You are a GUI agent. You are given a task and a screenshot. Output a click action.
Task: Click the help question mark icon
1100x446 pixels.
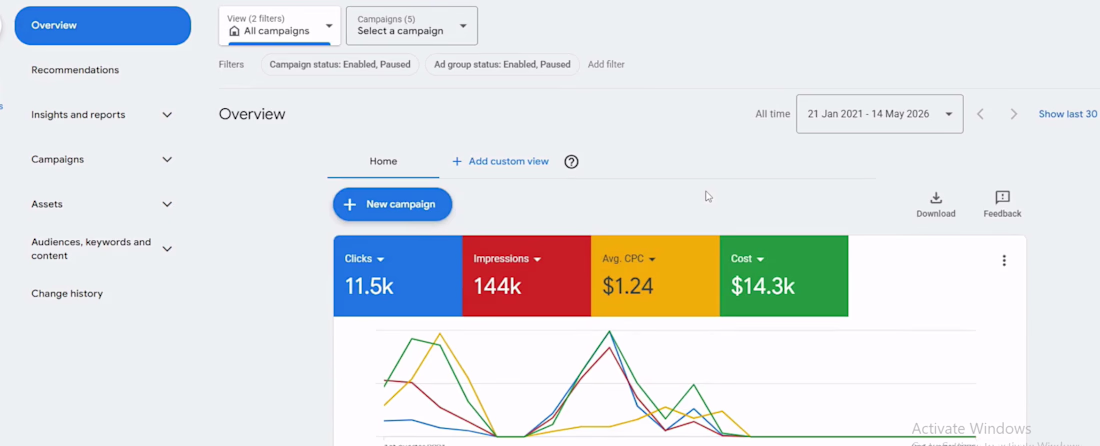point(572,162)
